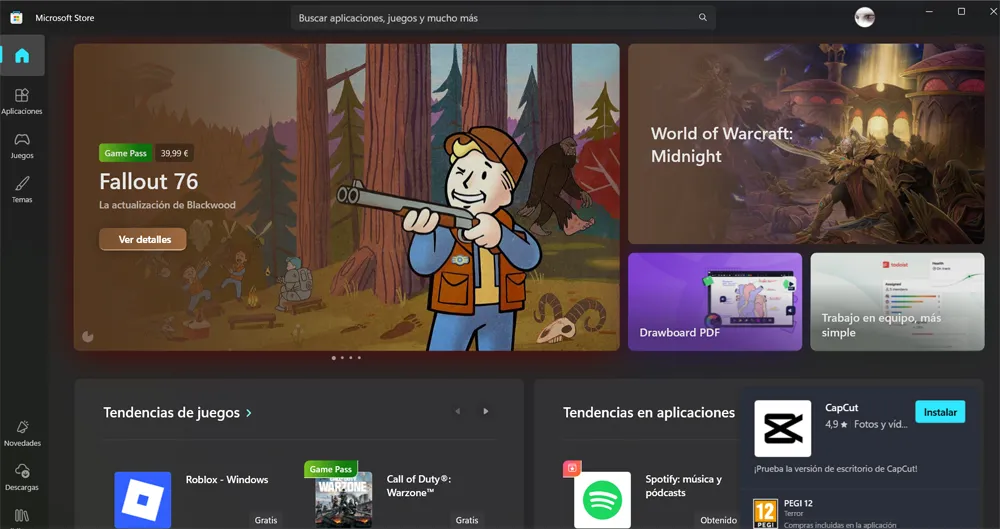
Task: Click the CapCut title in popup
Action: click(841, 408)
